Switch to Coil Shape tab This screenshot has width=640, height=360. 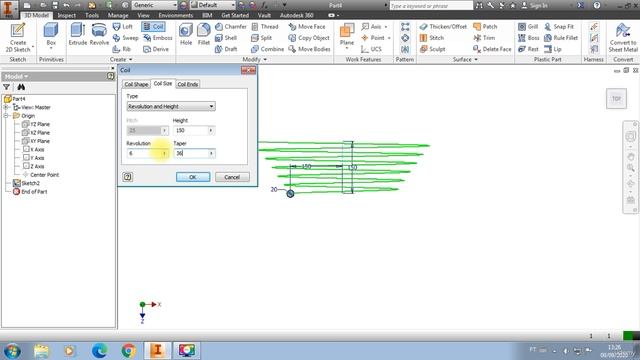tap(136, 84)
